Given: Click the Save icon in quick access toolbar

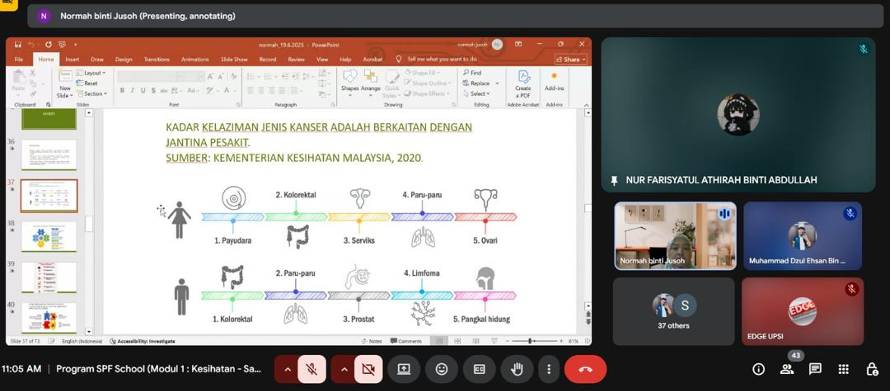Looking at the screenshot, I should 18,44.
